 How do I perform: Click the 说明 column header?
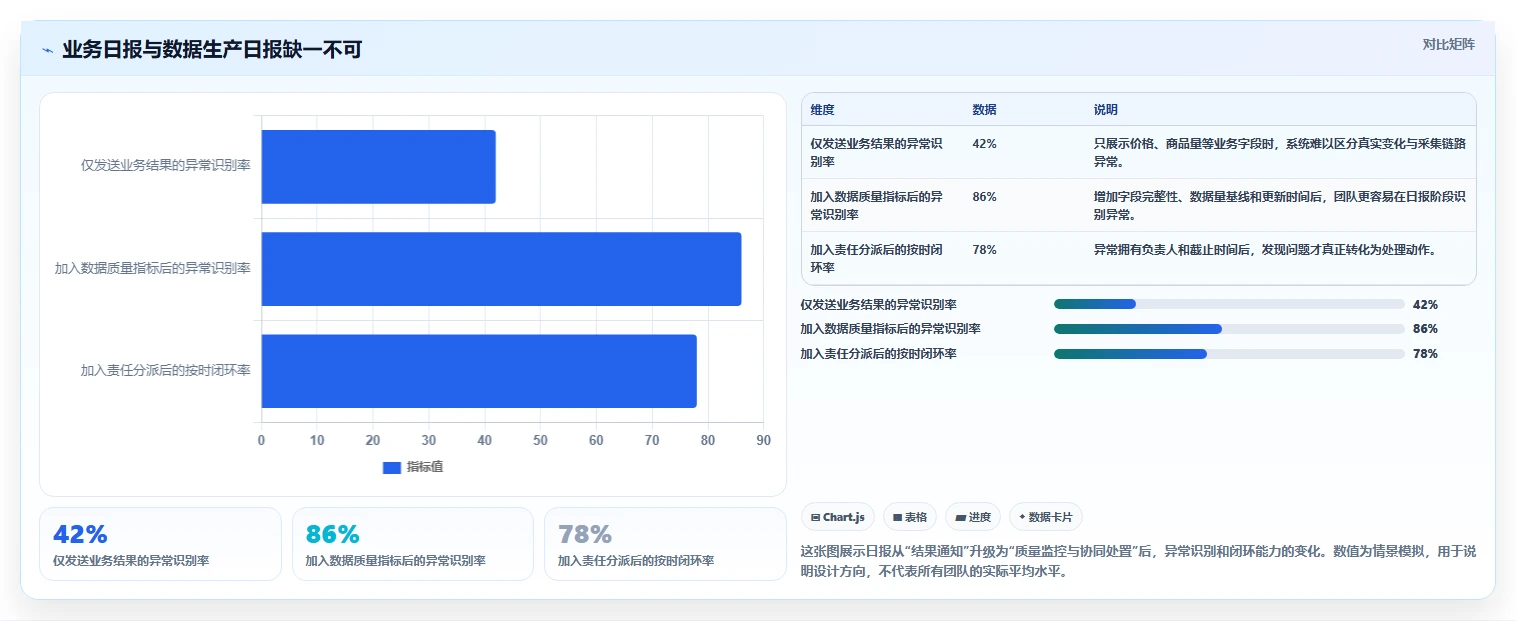pyautogui.click(x=1106, y=110)
